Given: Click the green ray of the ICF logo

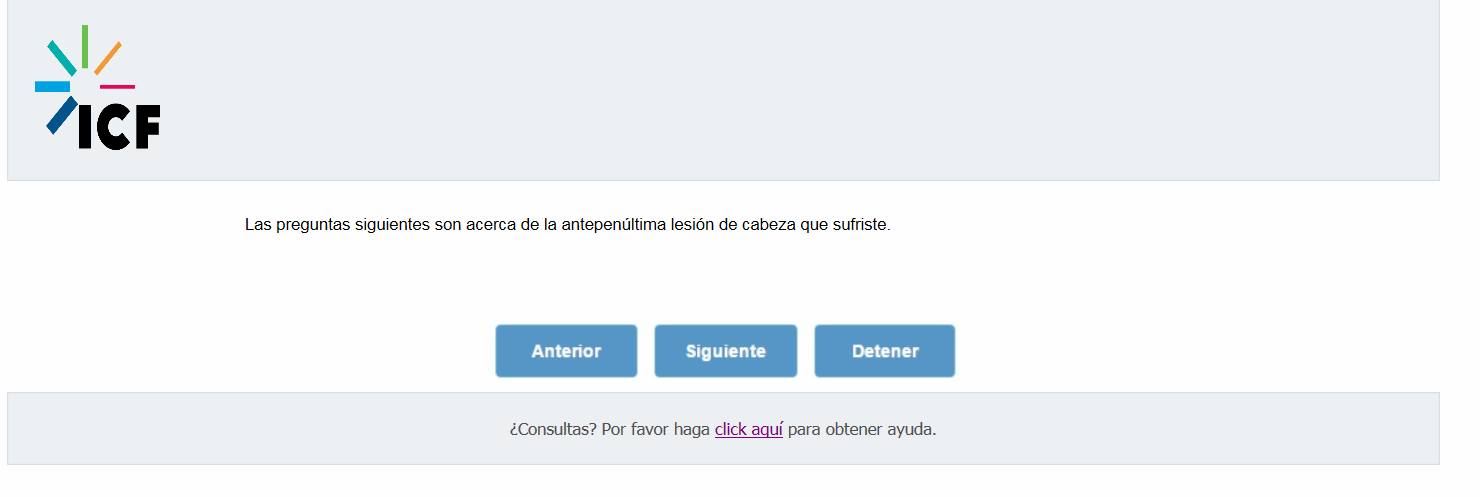Looking at the screenshot, I should [85, 46].
